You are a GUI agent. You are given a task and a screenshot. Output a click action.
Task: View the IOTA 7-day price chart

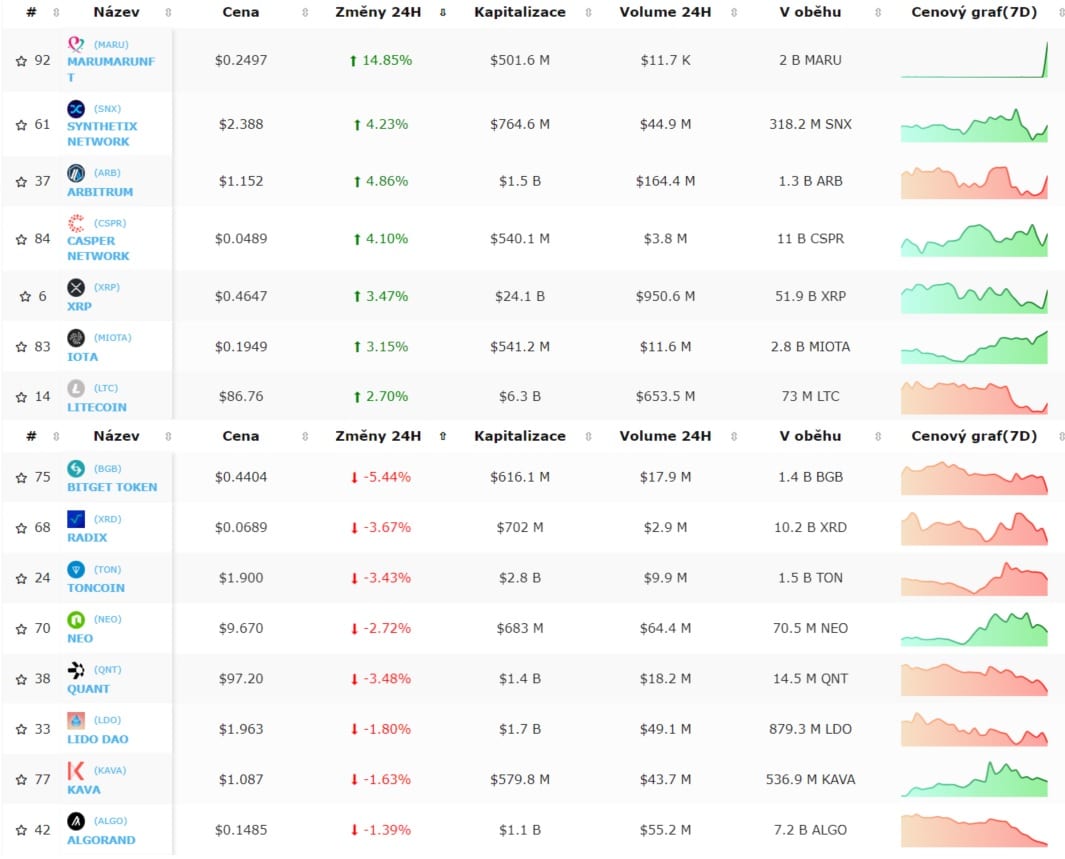(974, 347)
